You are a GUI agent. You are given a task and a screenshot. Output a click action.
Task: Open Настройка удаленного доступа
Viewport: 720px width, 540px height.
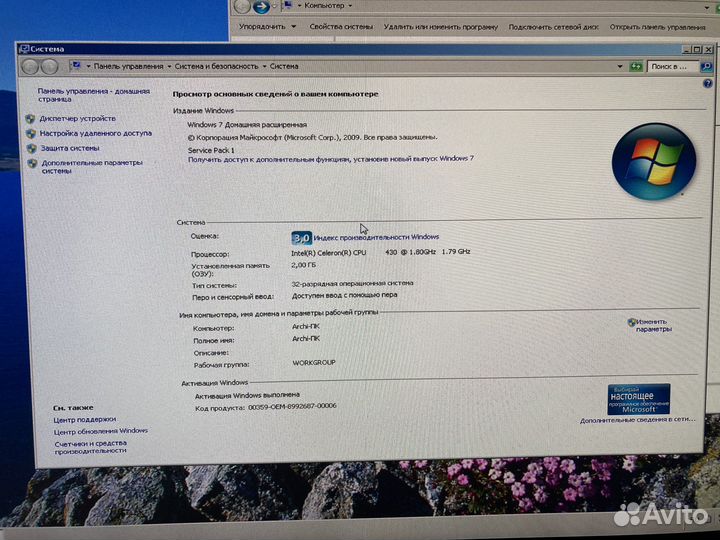pyautogui.click(x=96, y=132)
